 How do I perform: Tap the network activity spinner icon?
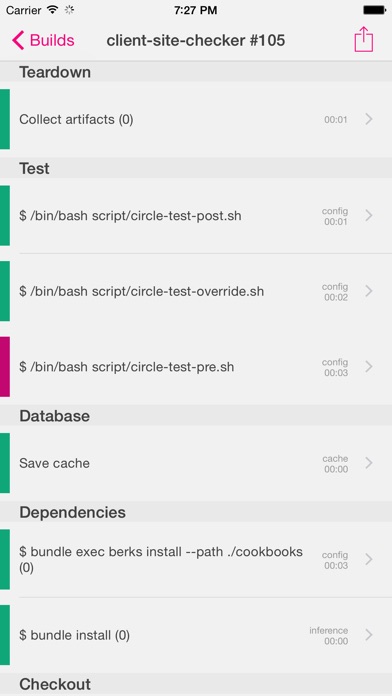click(69, 10)
